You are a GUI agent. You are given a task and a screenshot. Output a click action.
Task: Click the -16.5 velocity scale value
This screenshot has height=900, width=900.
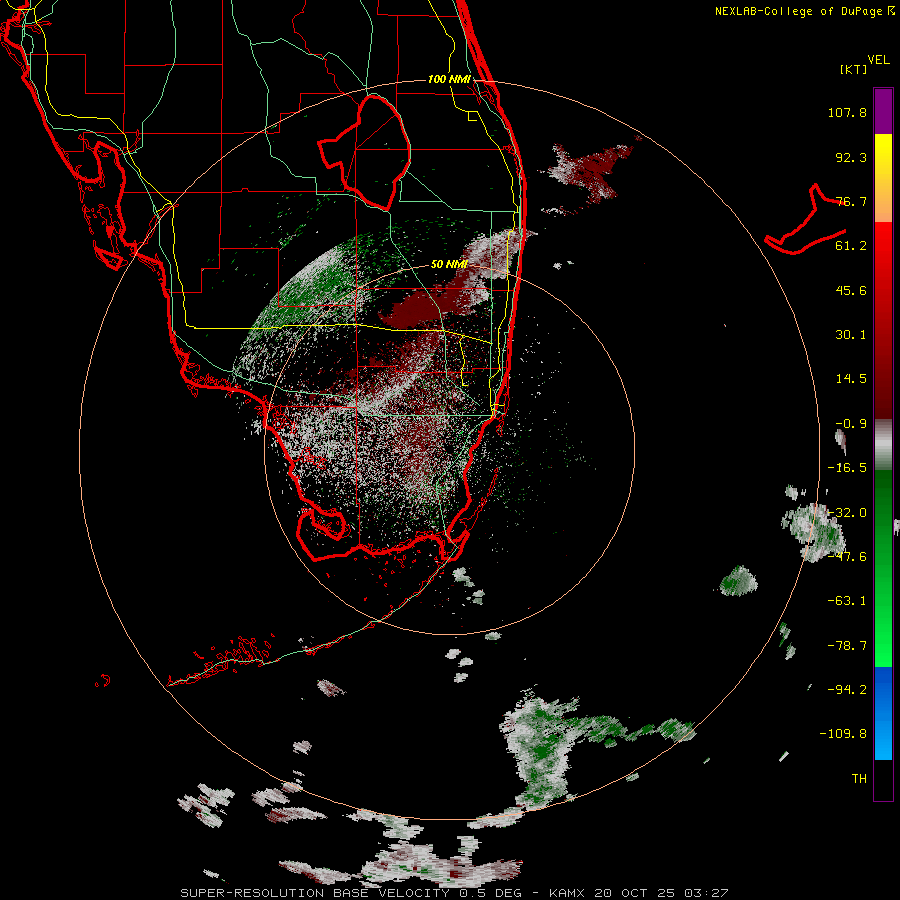[847, 468]
